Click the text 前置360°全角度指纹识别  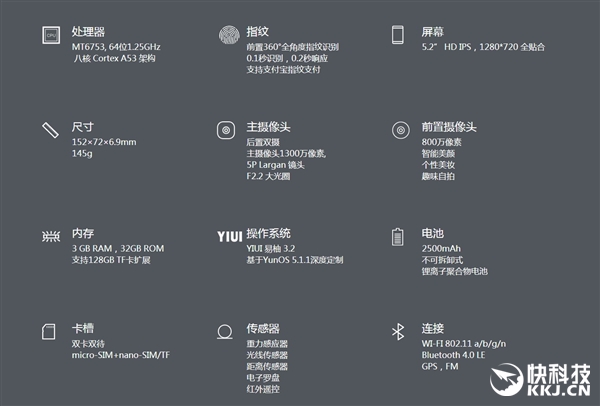click(293, 47)
